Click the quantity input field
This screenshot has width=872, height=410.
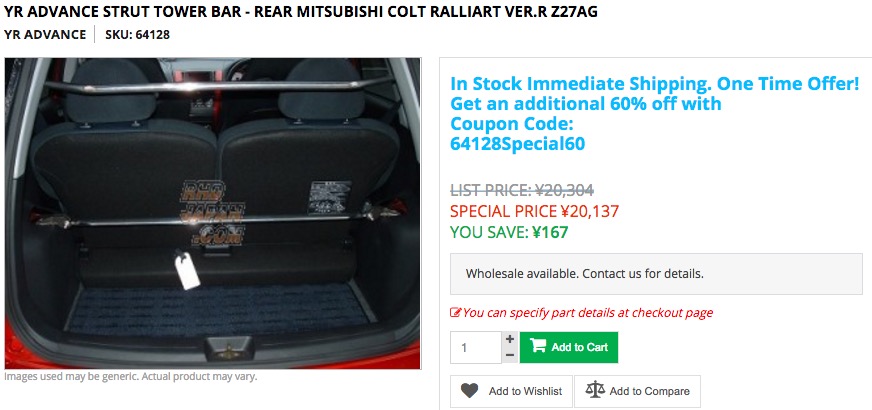click(x=476, y=348)
